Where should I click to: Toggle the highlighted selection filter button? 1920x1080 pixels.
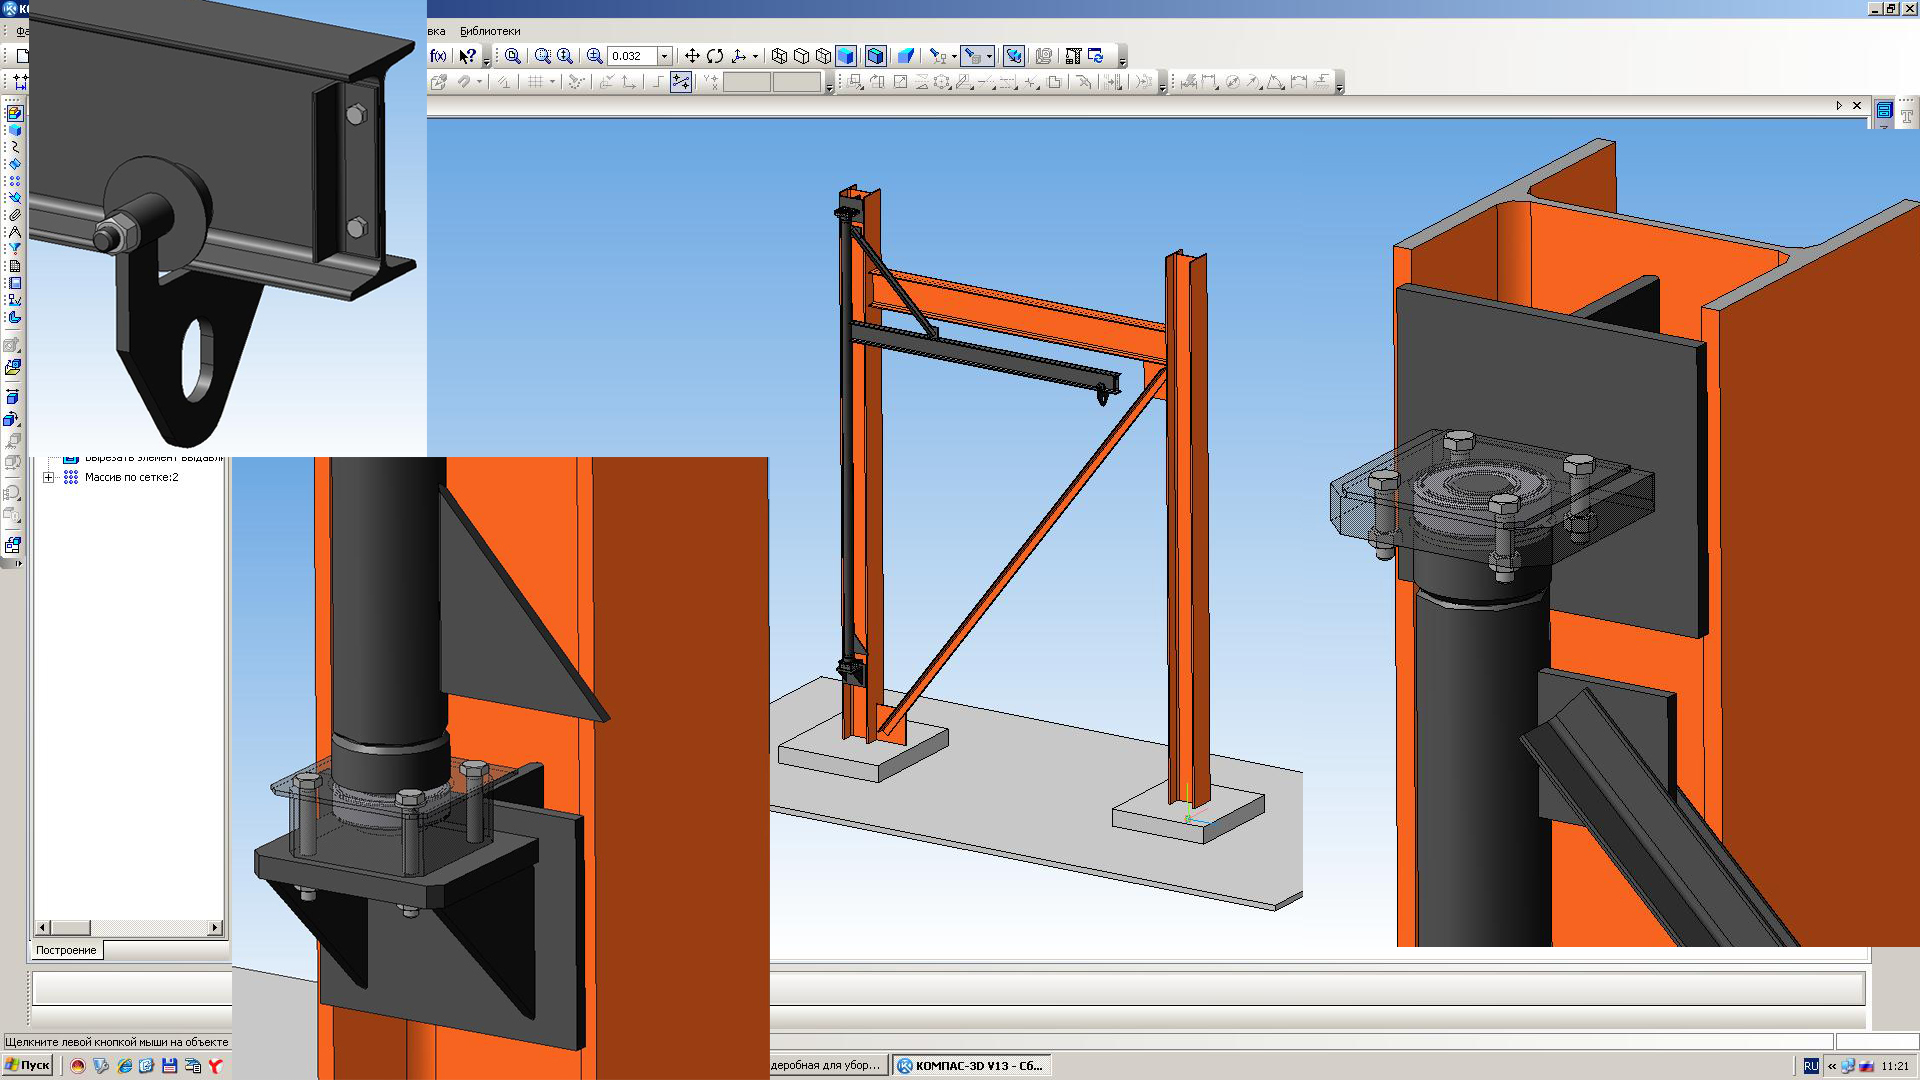tap(972, 56)
